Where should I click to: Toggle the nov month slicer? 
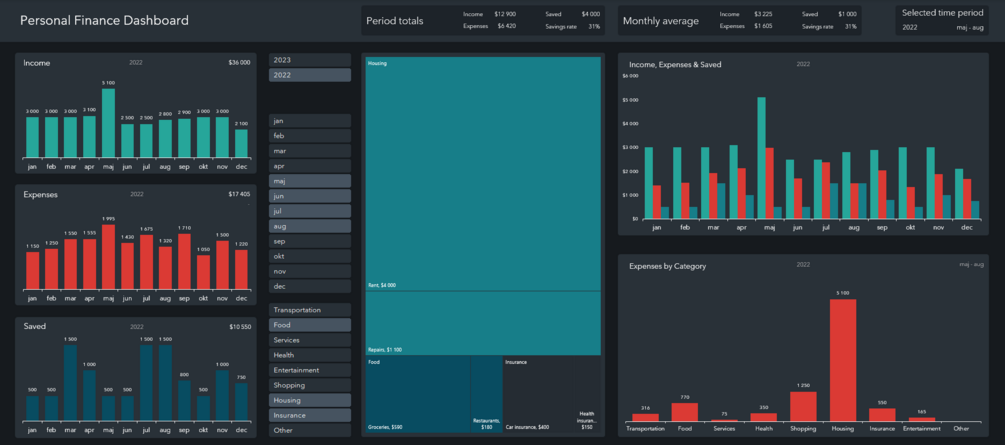310,271
